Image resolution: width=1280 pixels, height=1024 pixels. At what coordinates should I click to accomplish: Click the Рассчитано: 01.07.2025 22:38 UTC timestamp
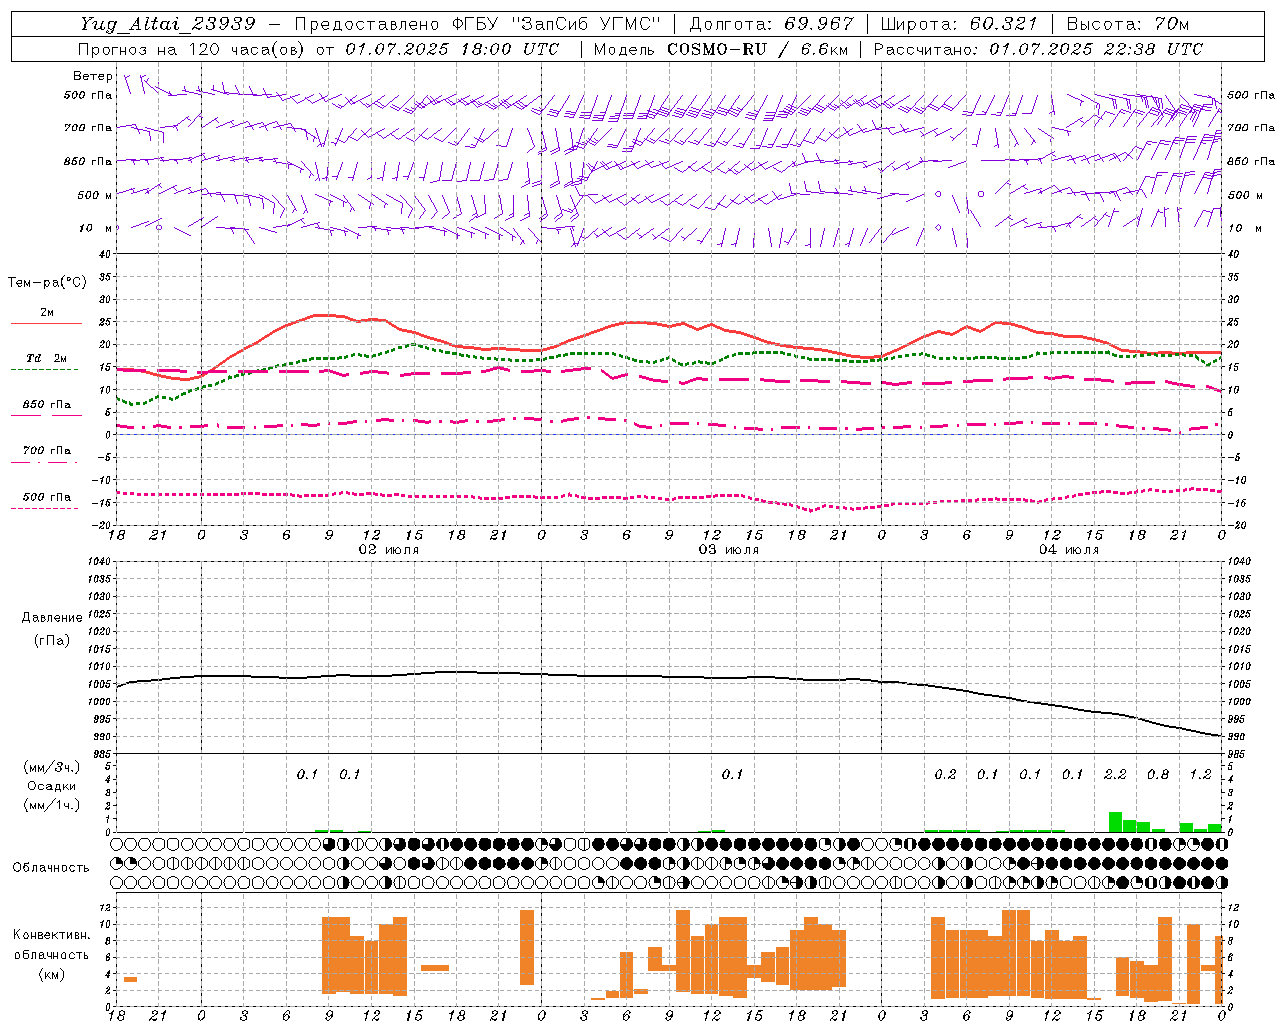pos(1038,49)
